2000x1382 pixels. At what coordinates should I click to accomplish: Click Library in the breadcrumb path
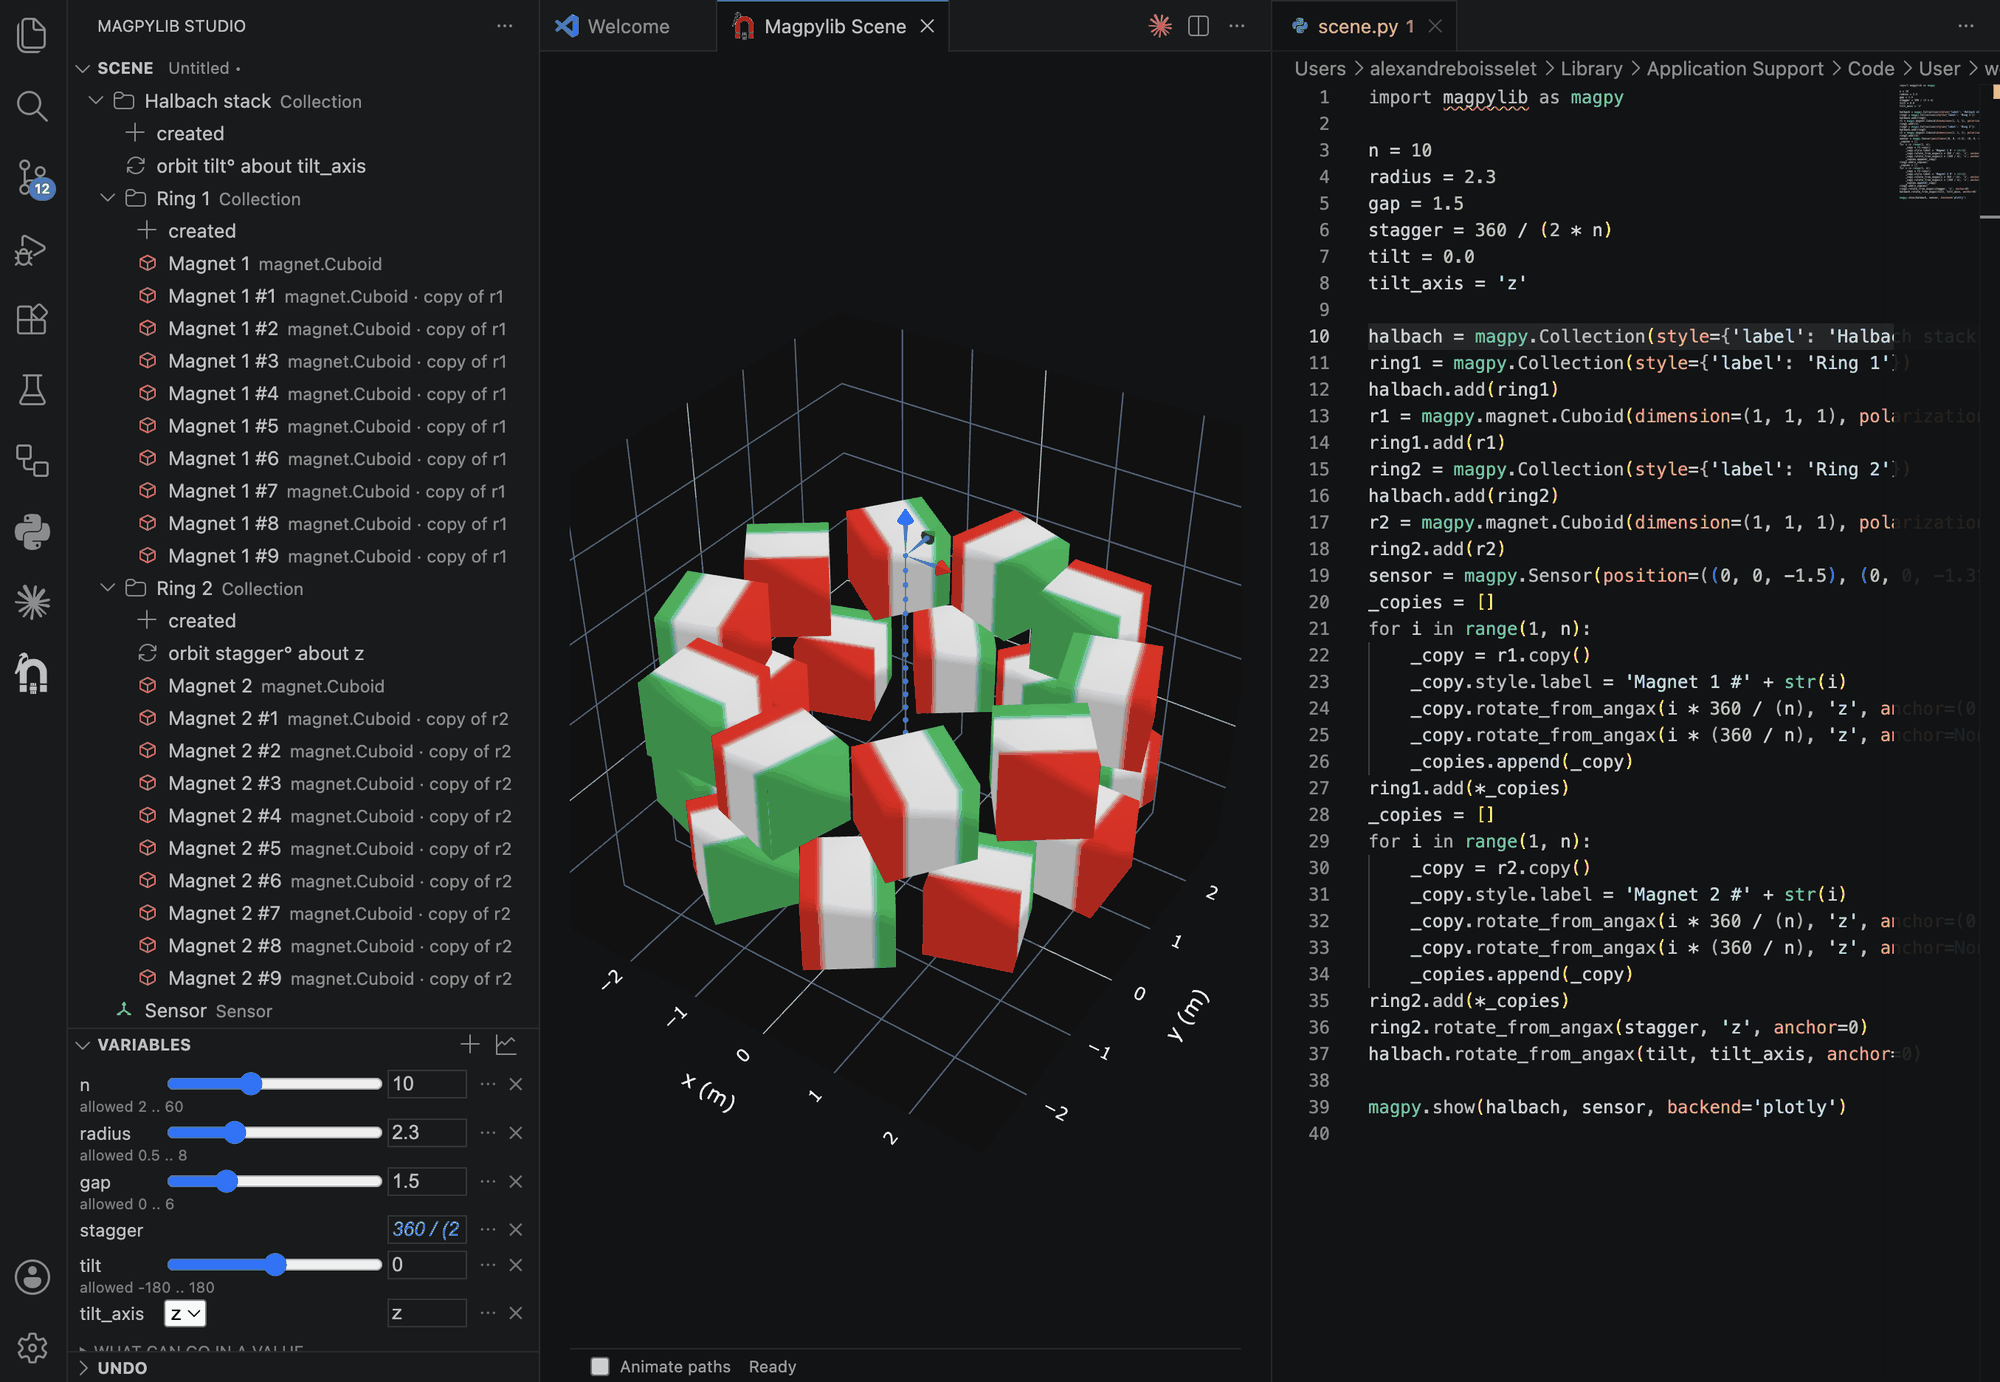(1591, 68)
